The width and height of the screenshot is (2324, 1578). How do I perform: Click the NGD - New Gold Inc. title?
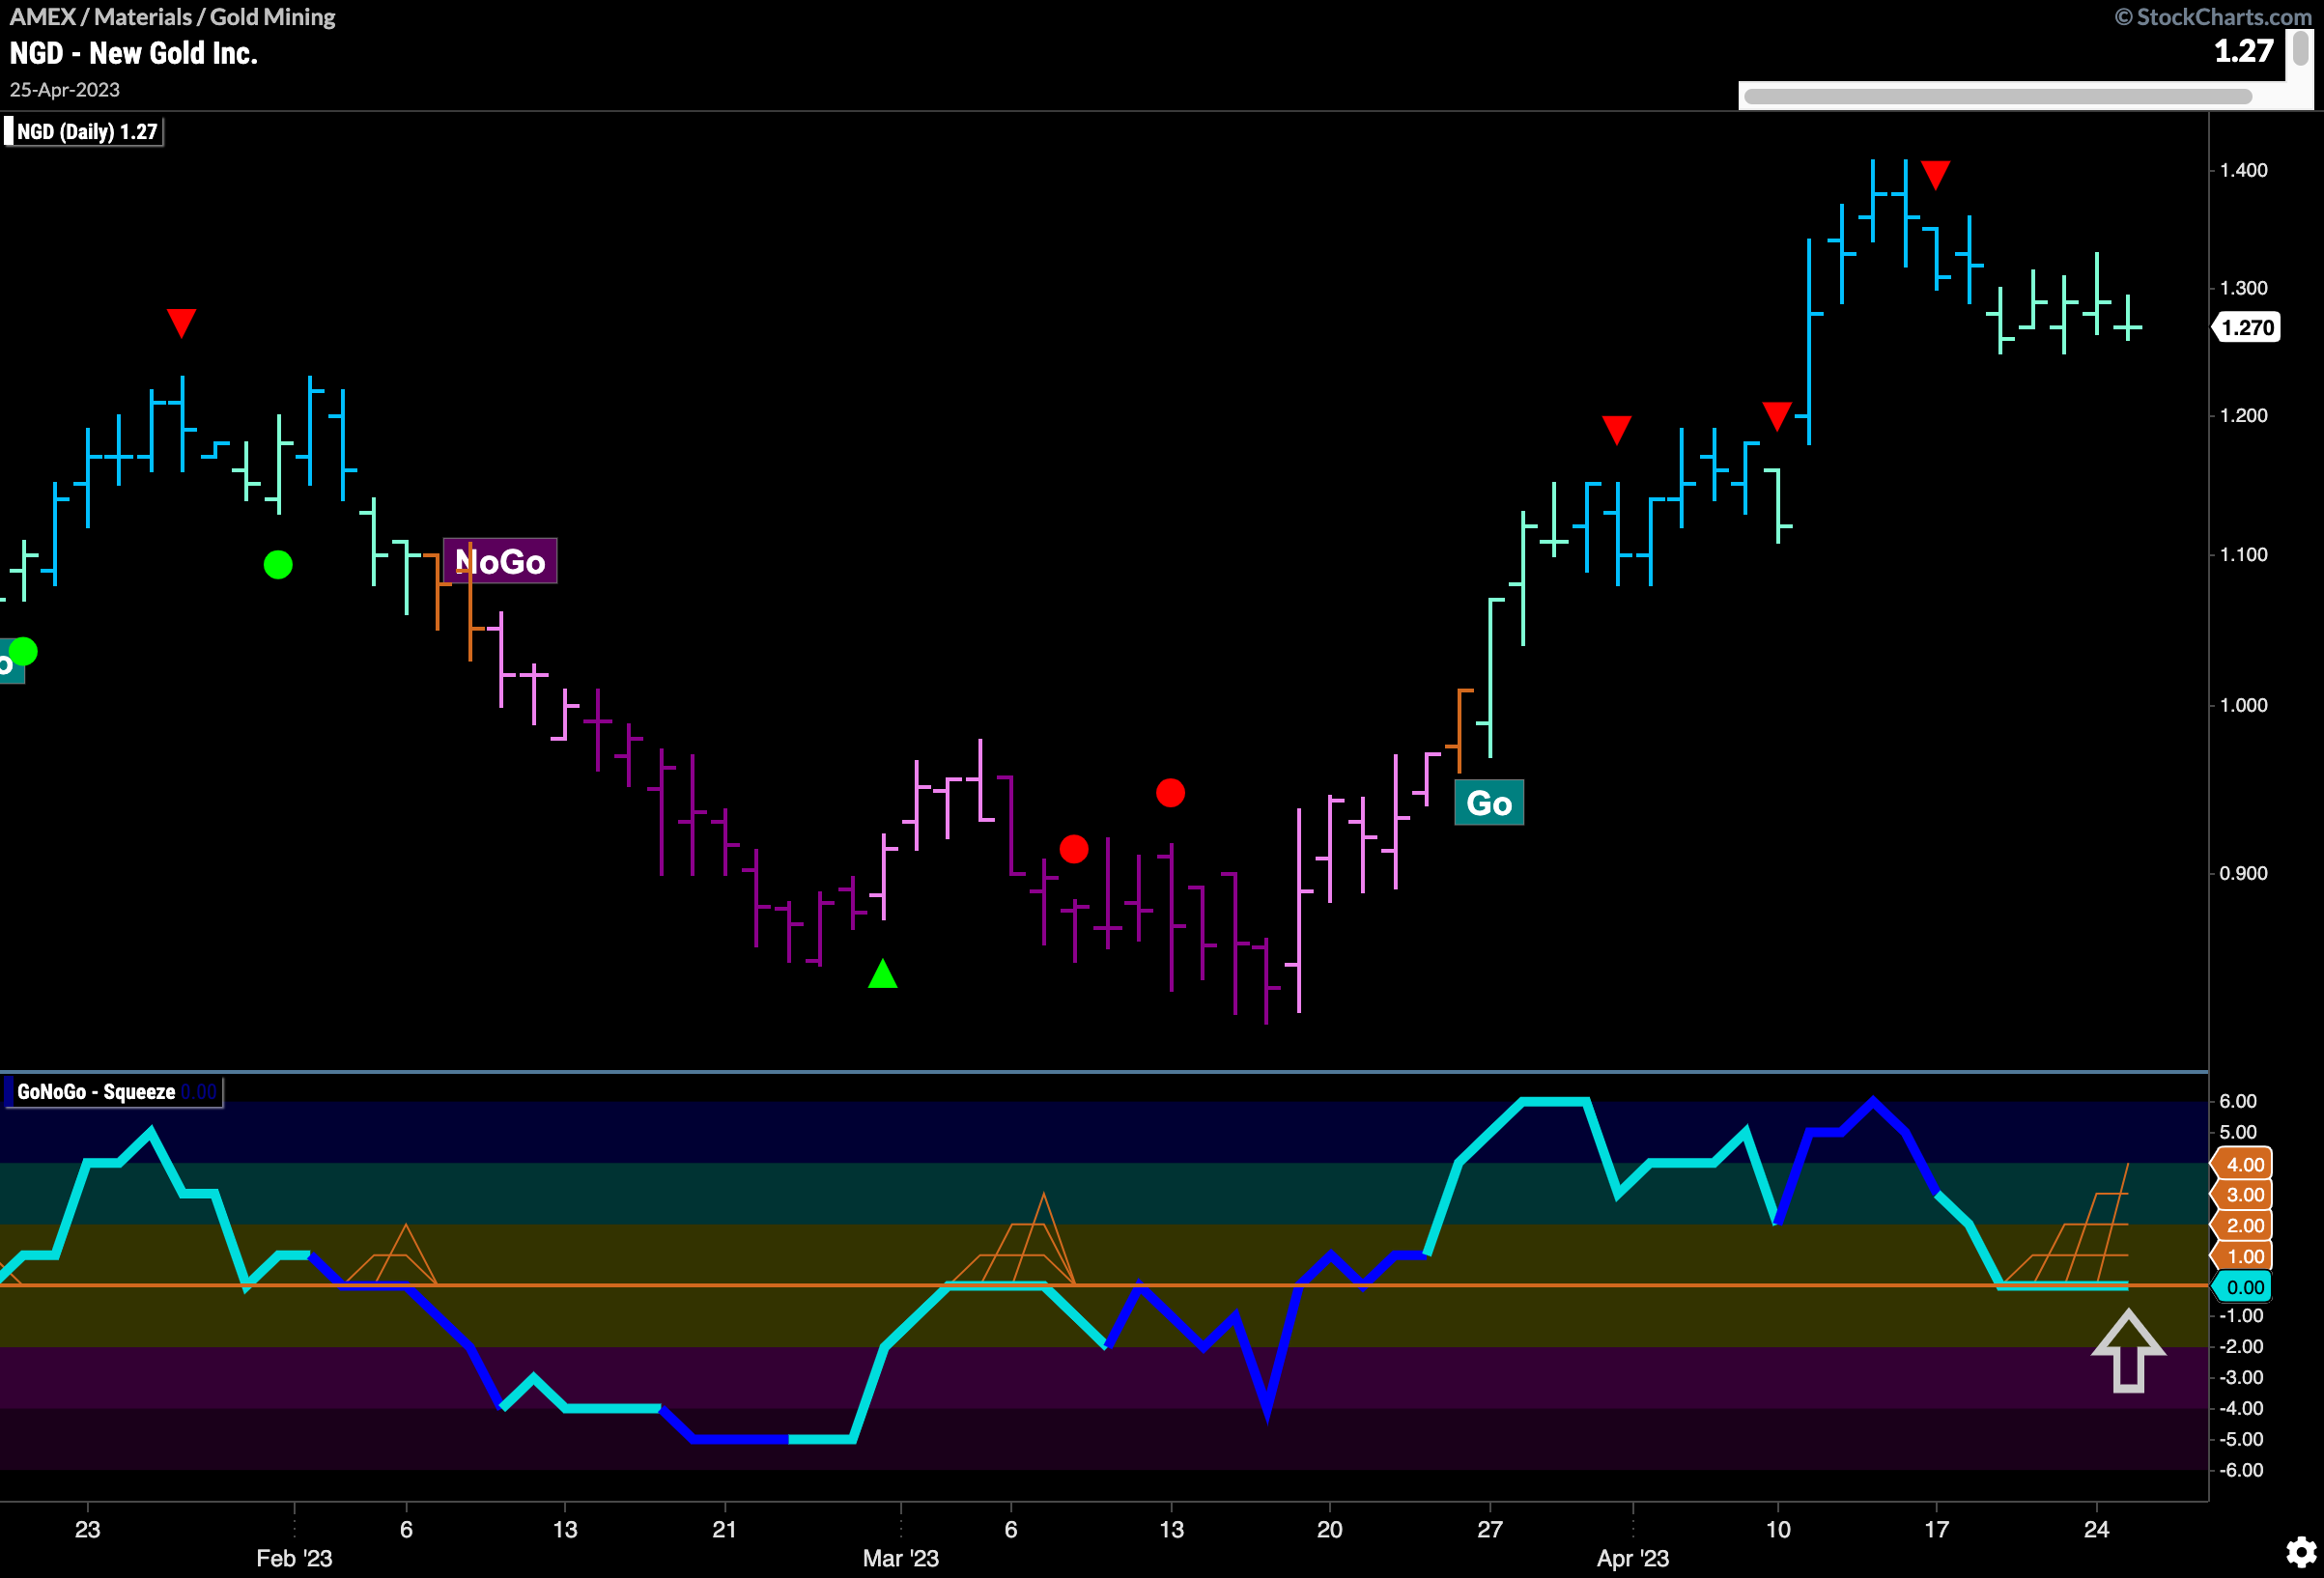(x=134, y=53)
